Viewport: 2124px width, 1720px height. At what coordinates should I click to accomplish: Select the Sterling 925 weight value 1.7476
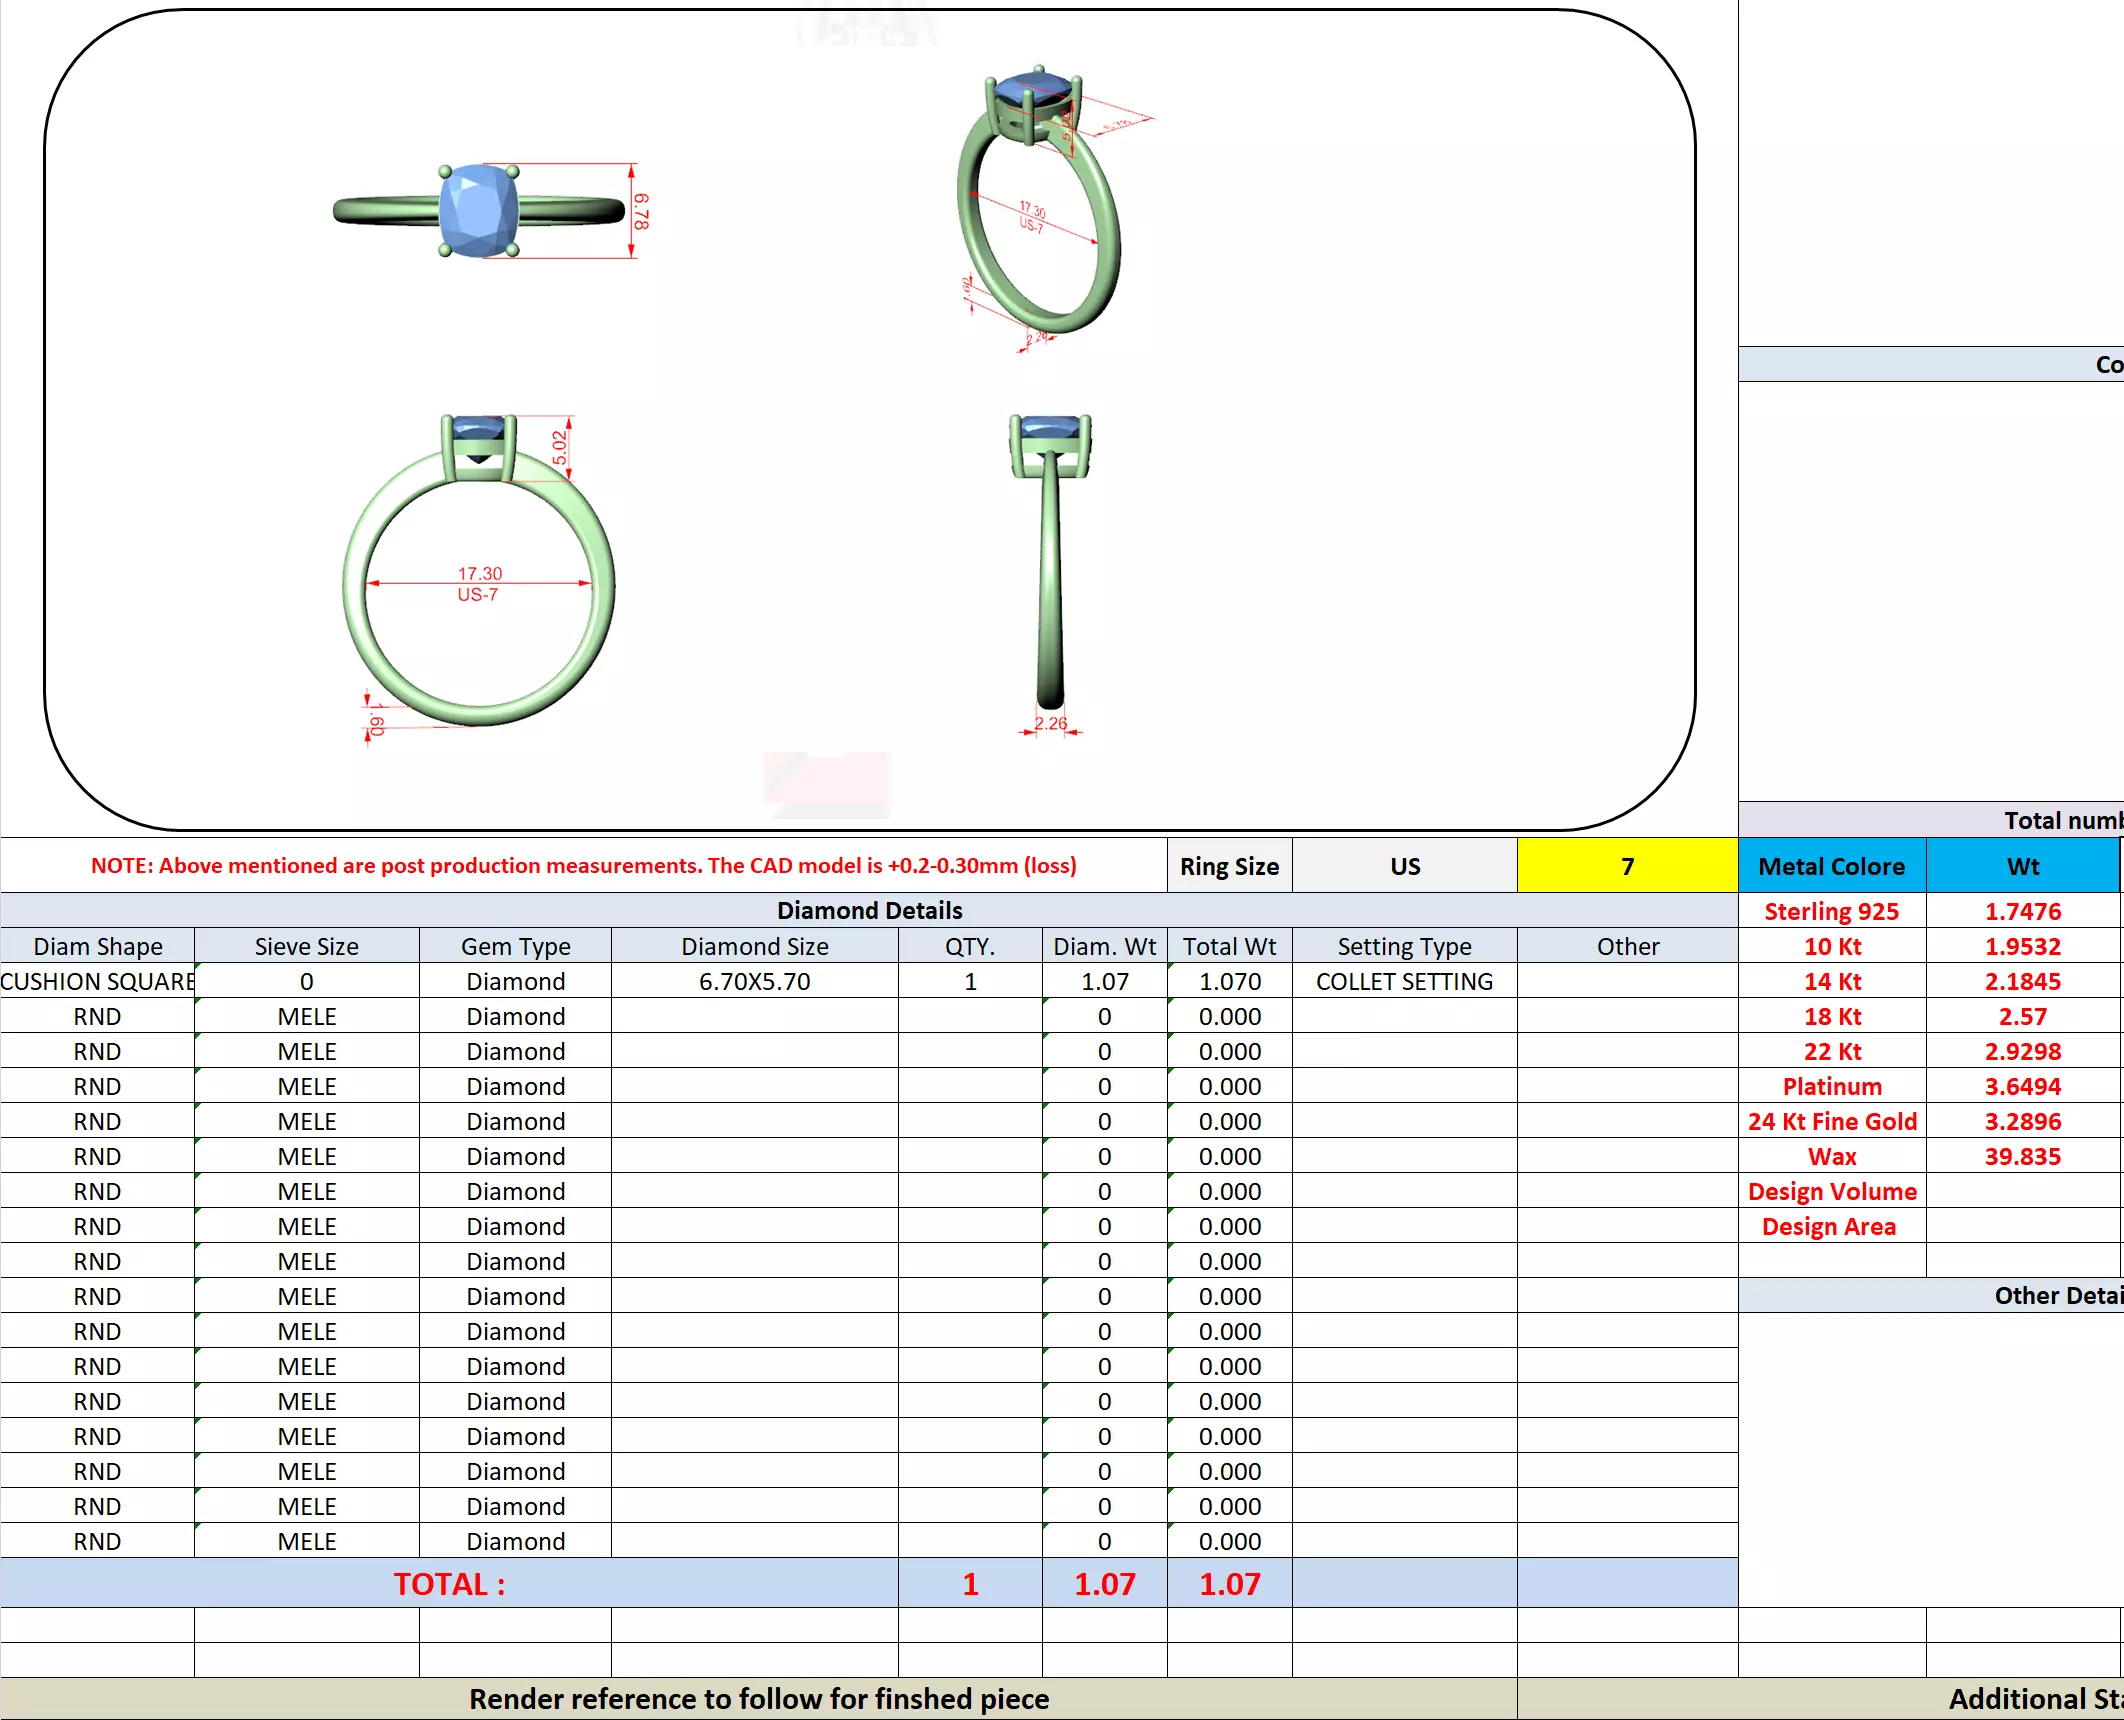tap(2022, 911)
